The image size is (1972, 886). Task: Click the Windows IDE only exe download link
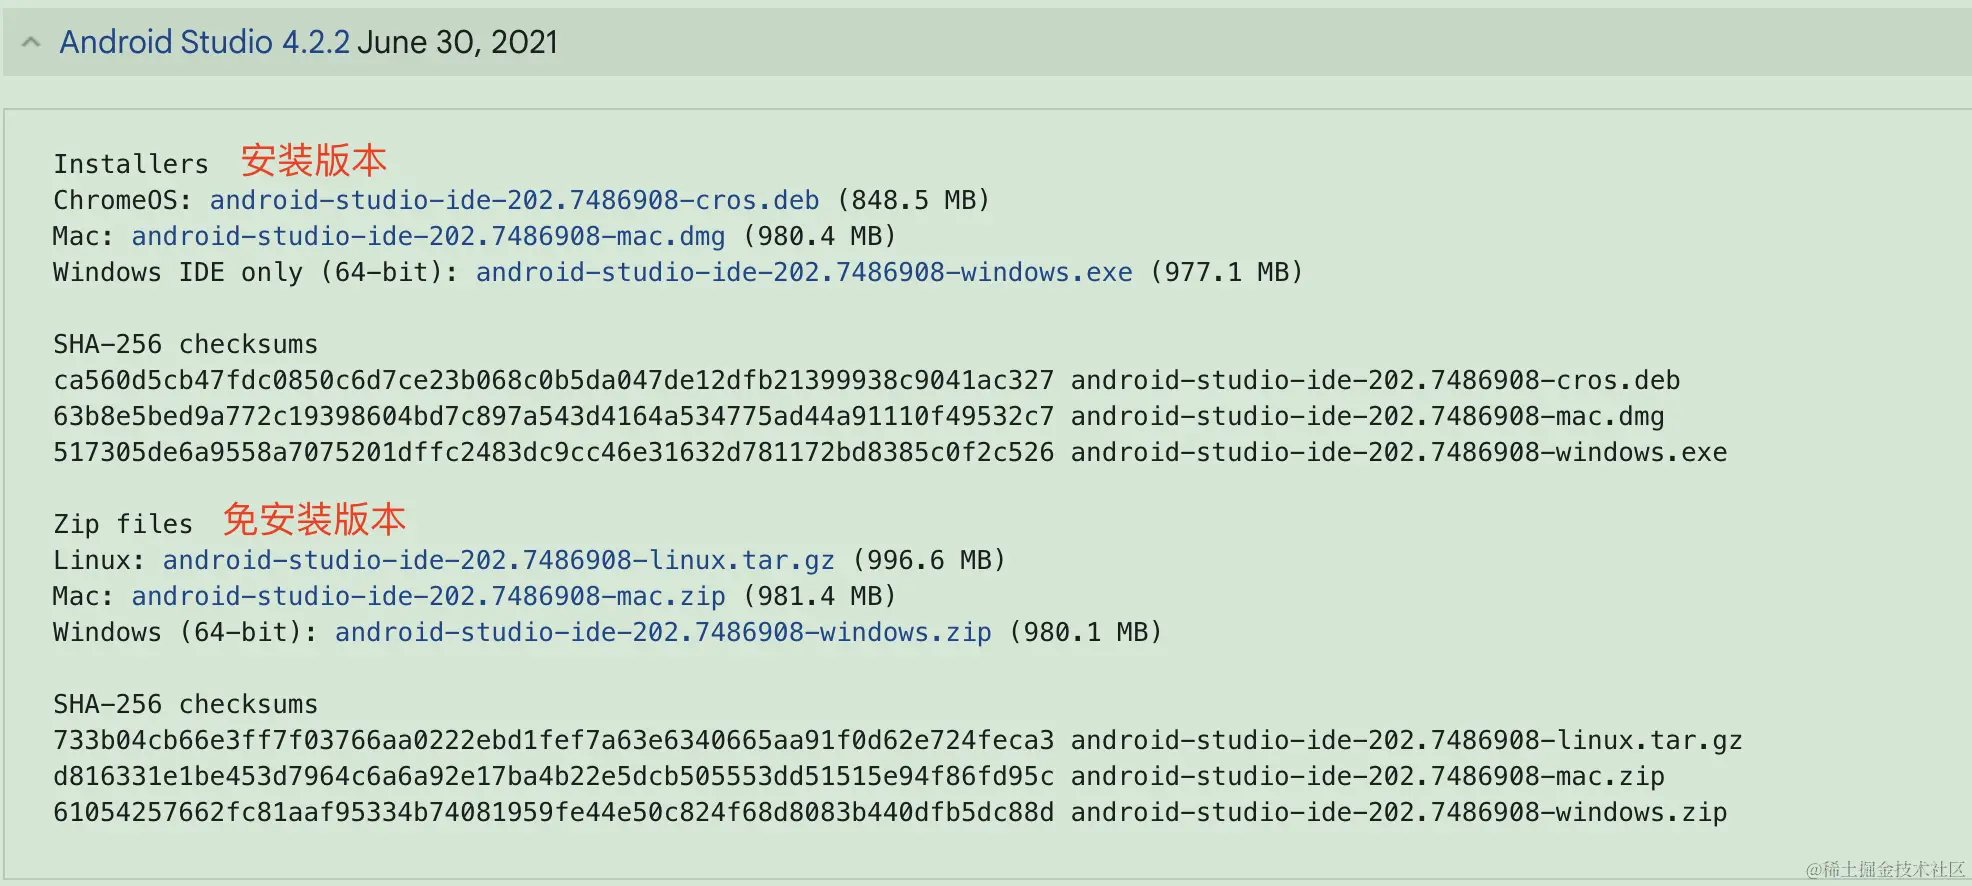point(803,271)
